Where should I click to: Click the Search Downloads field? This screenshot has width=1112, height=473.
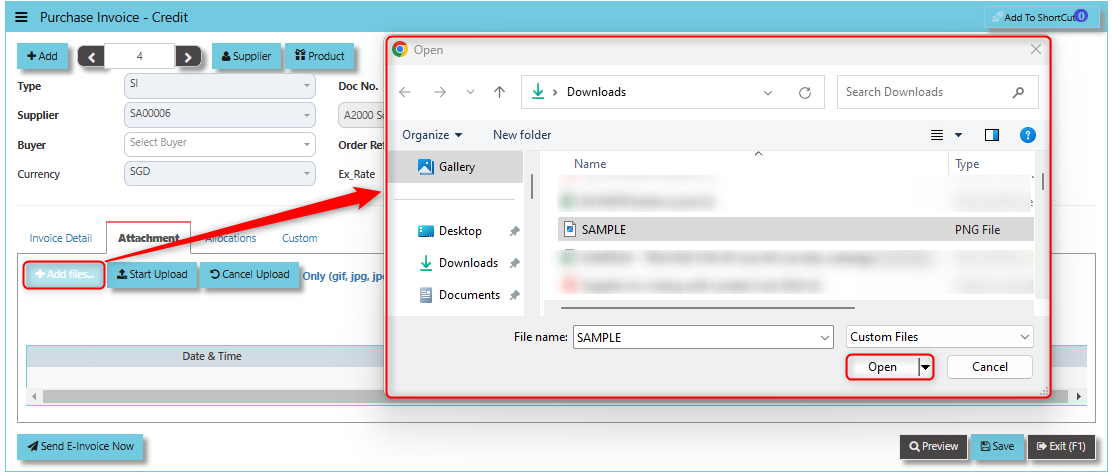pos(925,92)
